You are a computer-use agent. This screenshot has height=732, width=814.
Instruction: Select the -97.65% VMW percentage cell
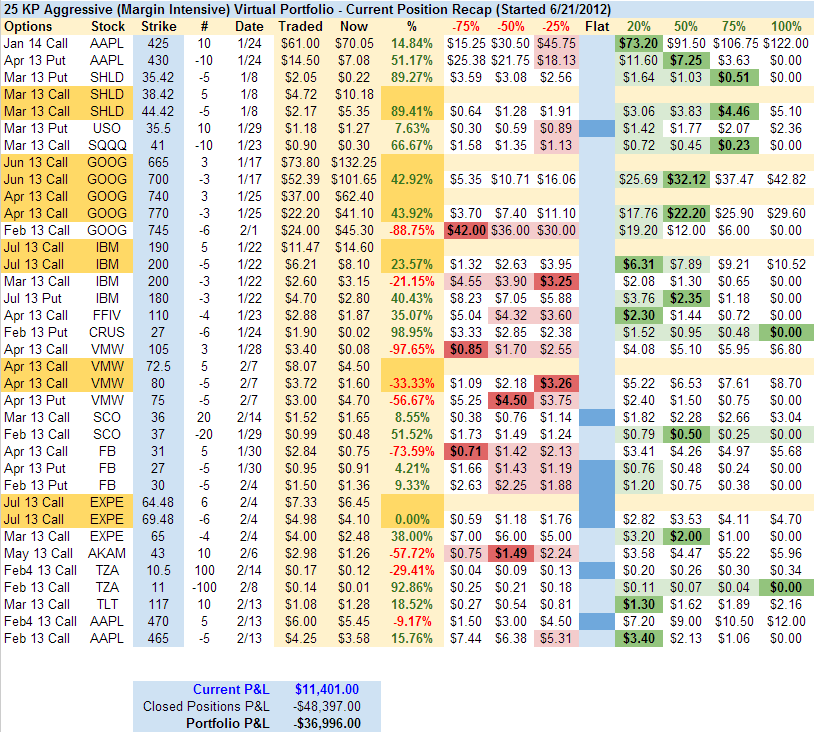click(410, 349)
